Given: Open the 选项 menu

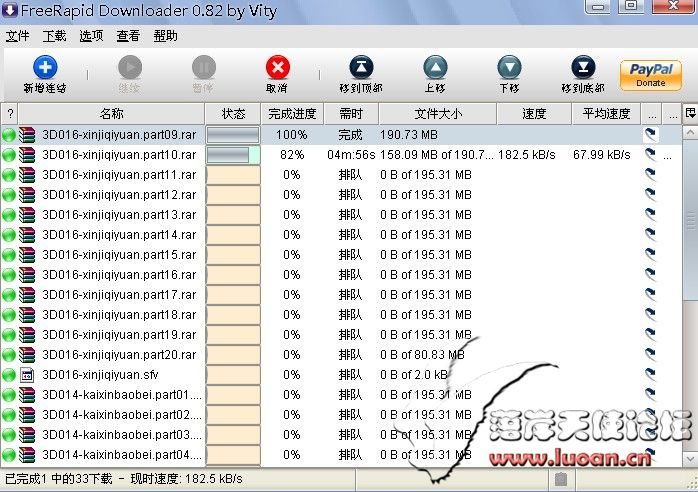Looking at the screenshot, I should (91, 36).
